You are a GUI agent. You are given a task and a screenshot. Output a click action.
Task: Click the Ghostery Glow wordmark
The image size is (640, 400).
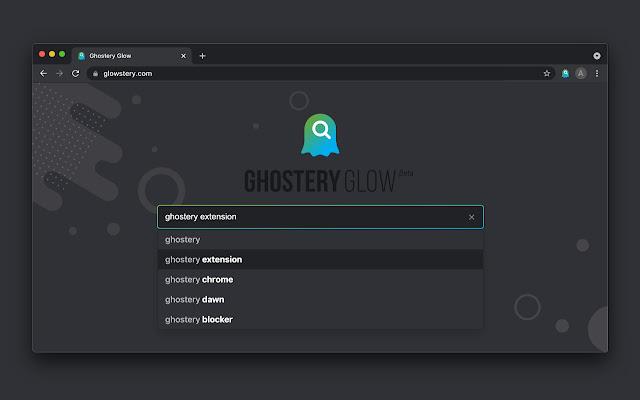point(329,181)
